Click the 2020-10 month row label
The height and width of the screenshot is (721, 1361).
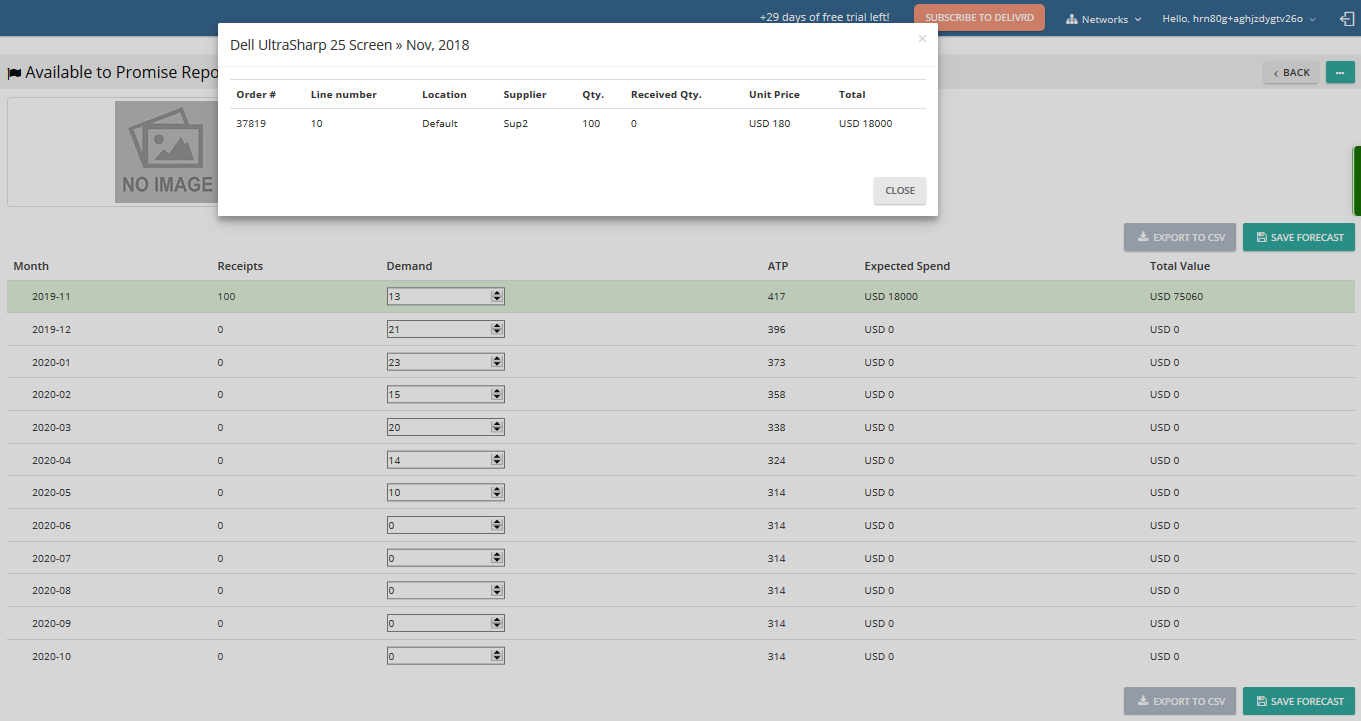(x=51, y=656)
